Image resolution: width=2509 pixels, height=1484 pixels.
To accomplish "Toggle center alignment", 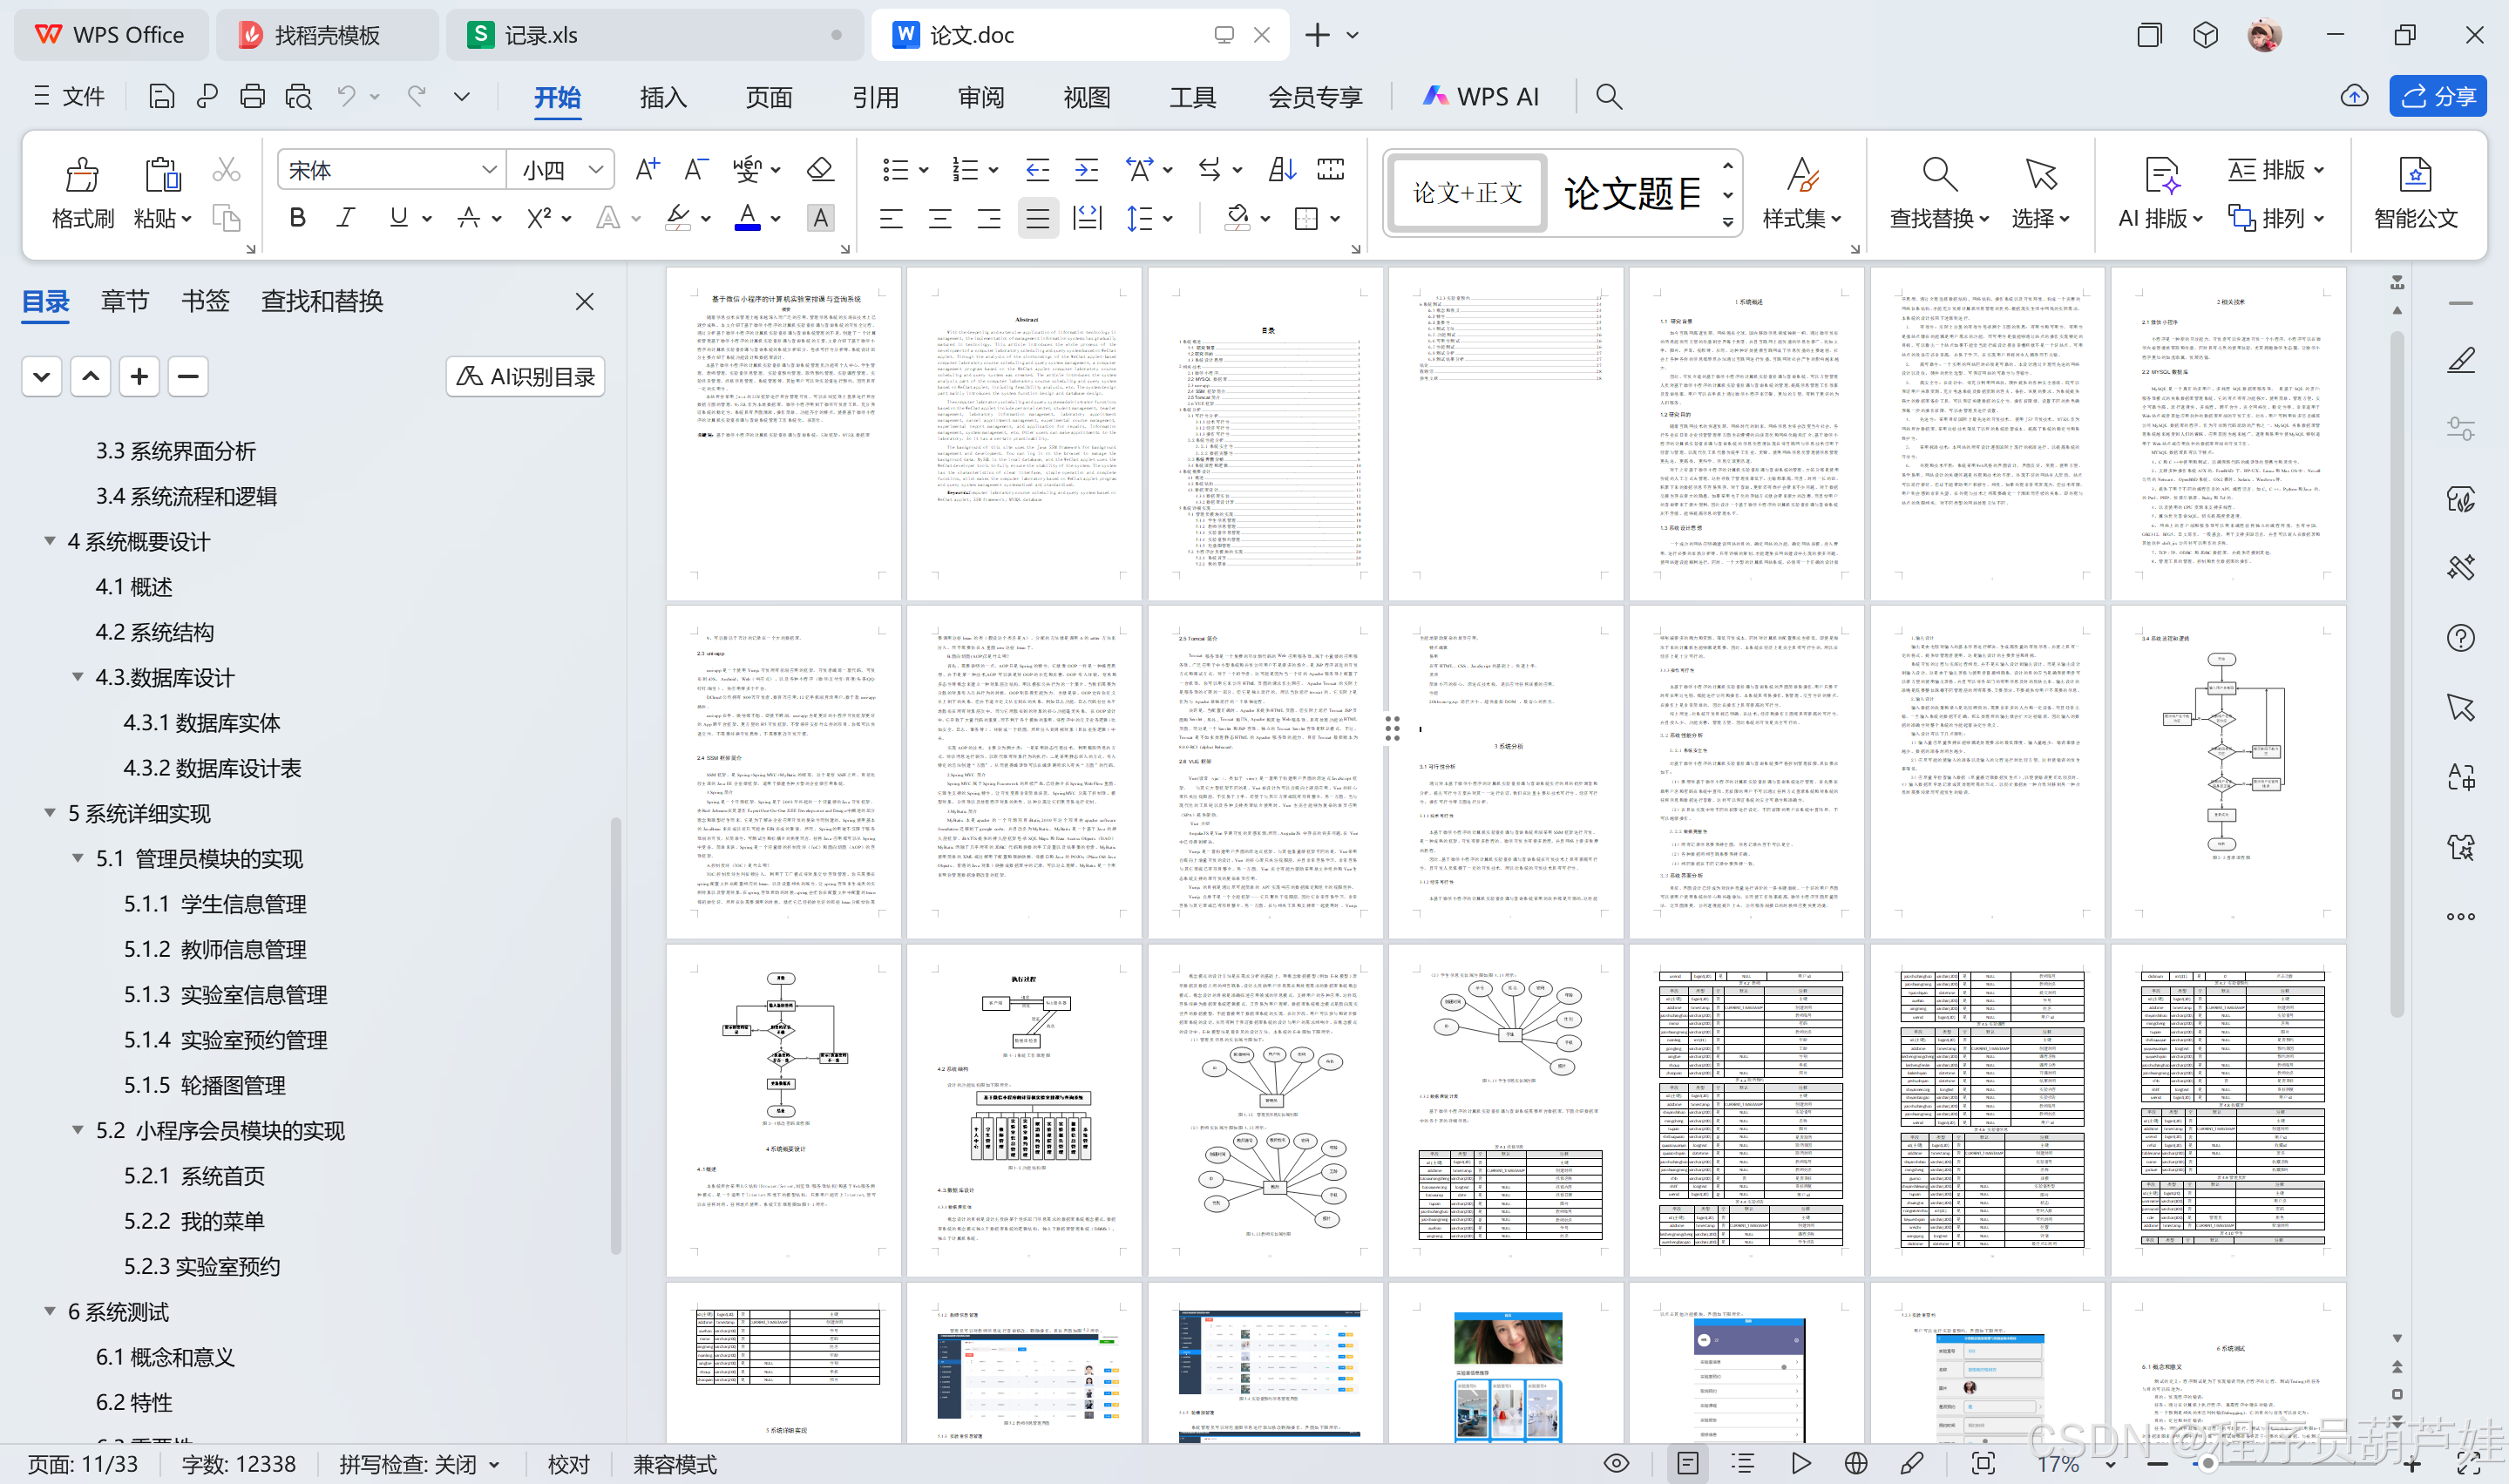I will pyautogui.click(x=940, y=218).
